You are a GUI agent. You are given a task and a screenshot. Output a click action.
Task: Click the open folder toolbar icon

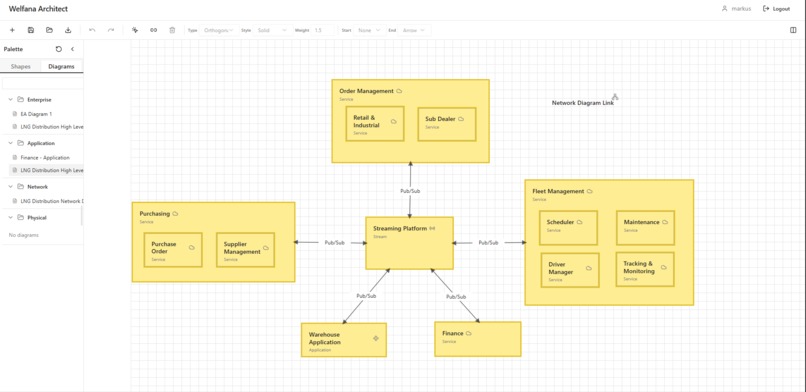49,30
